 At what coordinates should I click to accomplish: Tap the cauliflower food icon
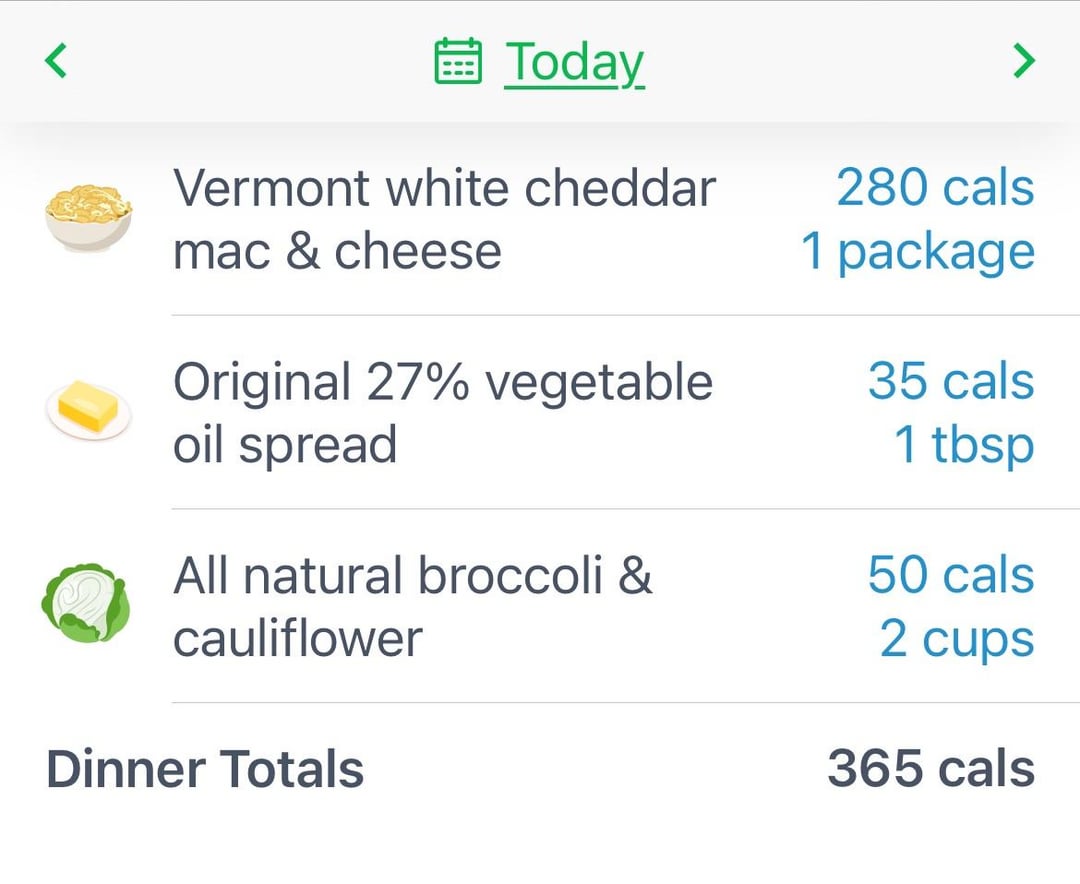coord(85,604)
